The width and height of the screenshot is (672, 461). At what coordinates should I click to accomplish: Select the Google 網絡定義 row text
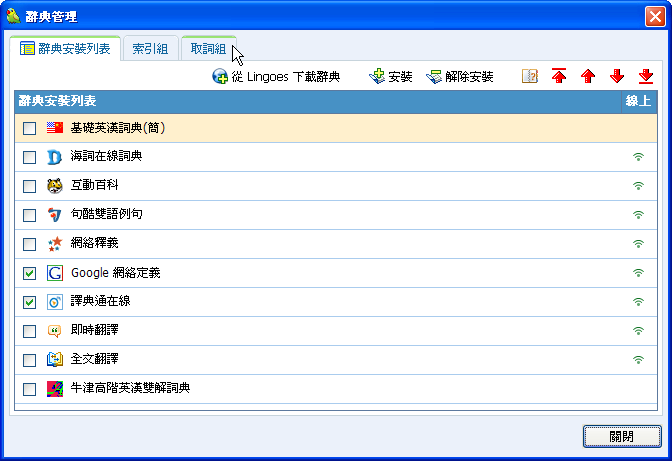coord(116,272)
